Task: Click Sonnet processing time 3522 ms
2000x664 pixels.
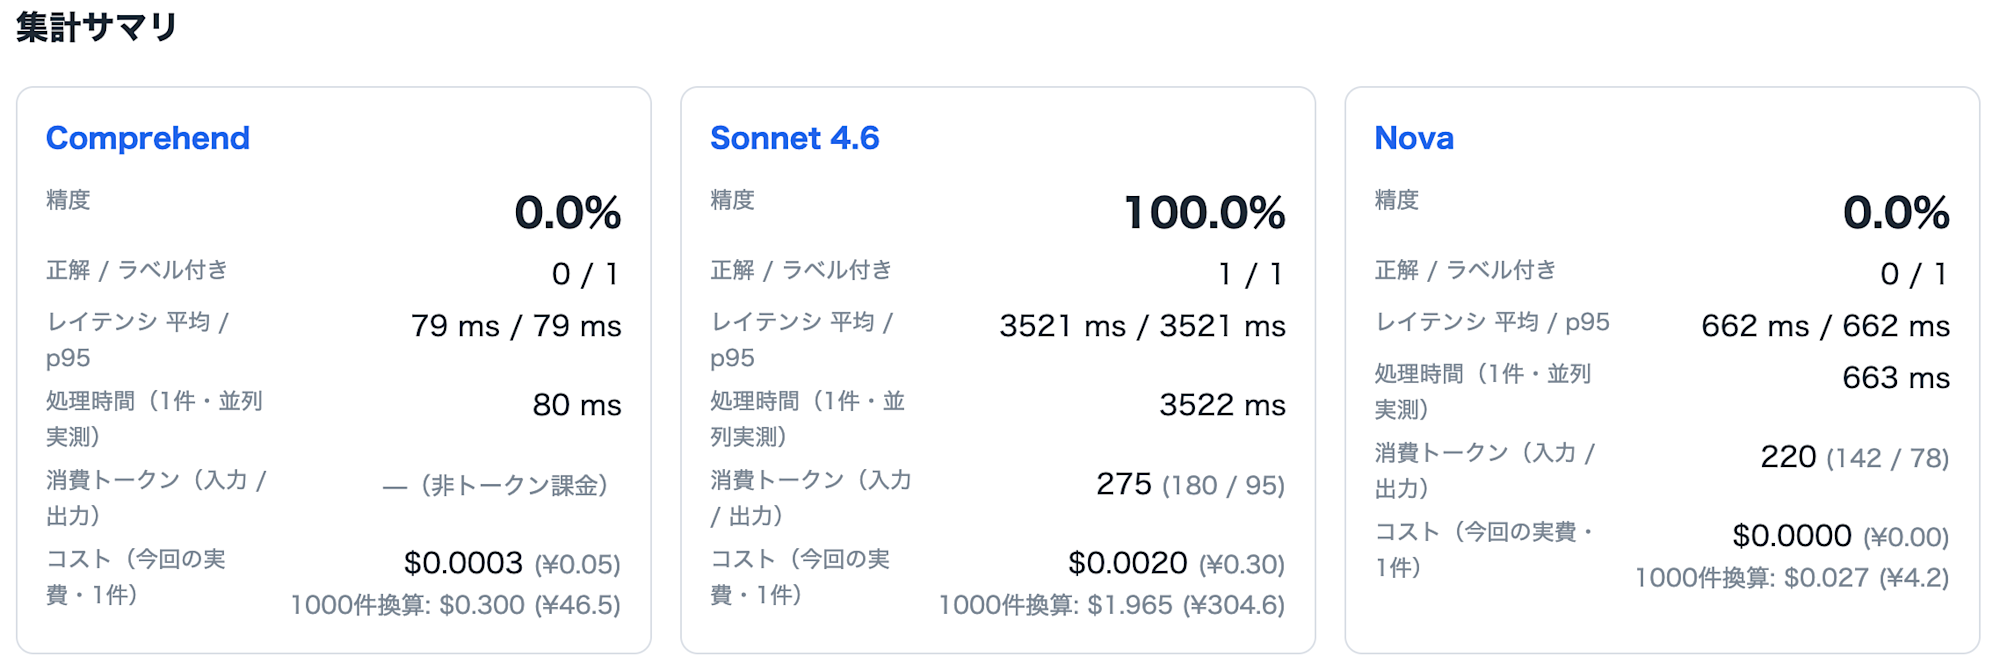Action: click(x=1222, y=405)
